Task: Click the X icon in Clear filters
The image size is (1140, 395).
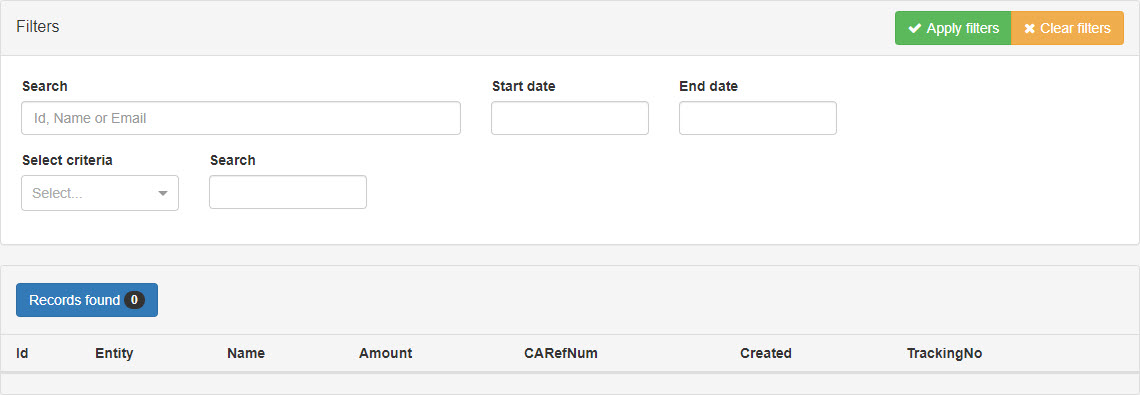Action: pyautogui.click(x=1029, y=29)
